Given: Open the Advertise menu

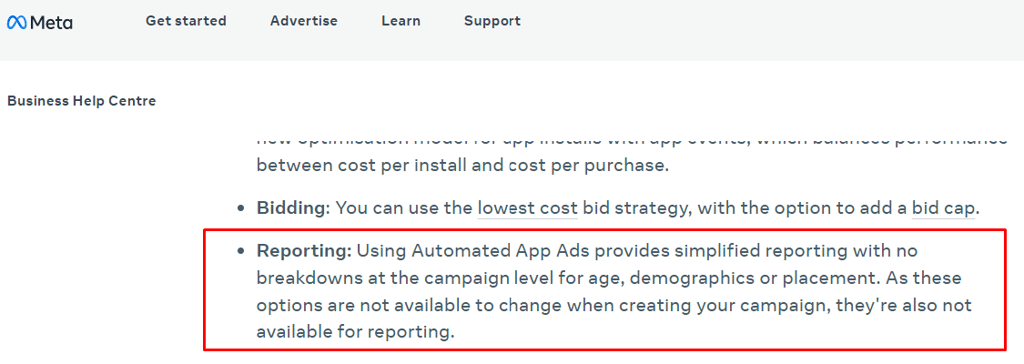Looking at the screenshot, I should (304, 21).
